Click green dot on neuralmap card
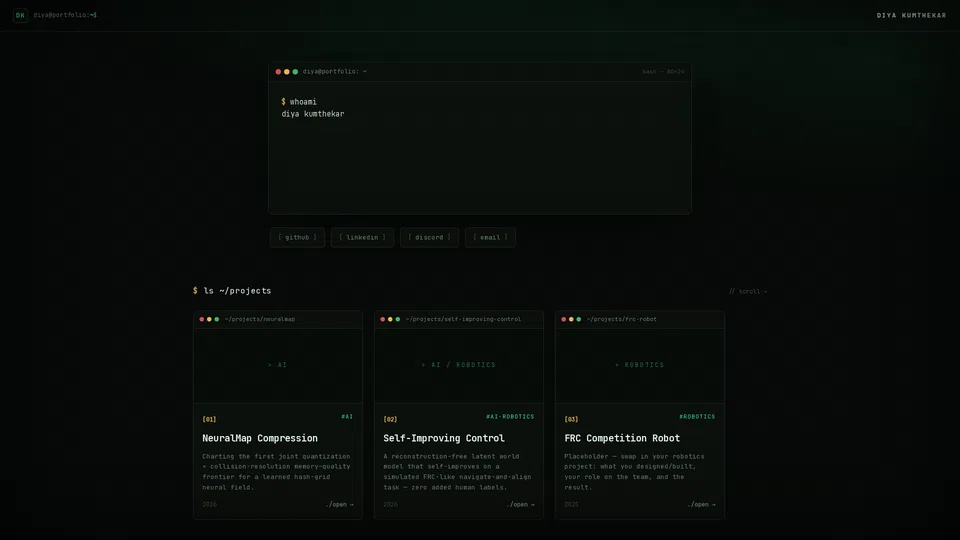Screen dimensions: 960x540 [x=217, y=319]
